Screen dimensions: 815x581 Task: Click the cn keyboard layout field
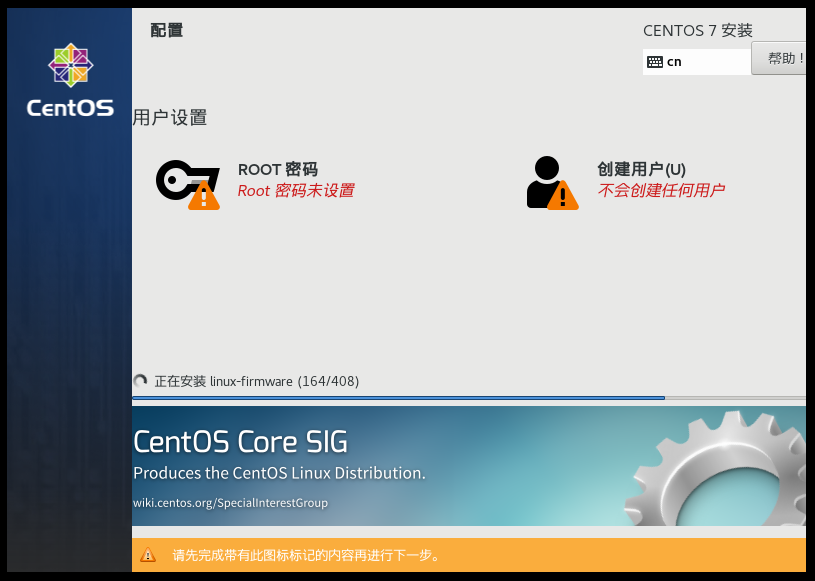pyautogui.click(x=696, y=62)
